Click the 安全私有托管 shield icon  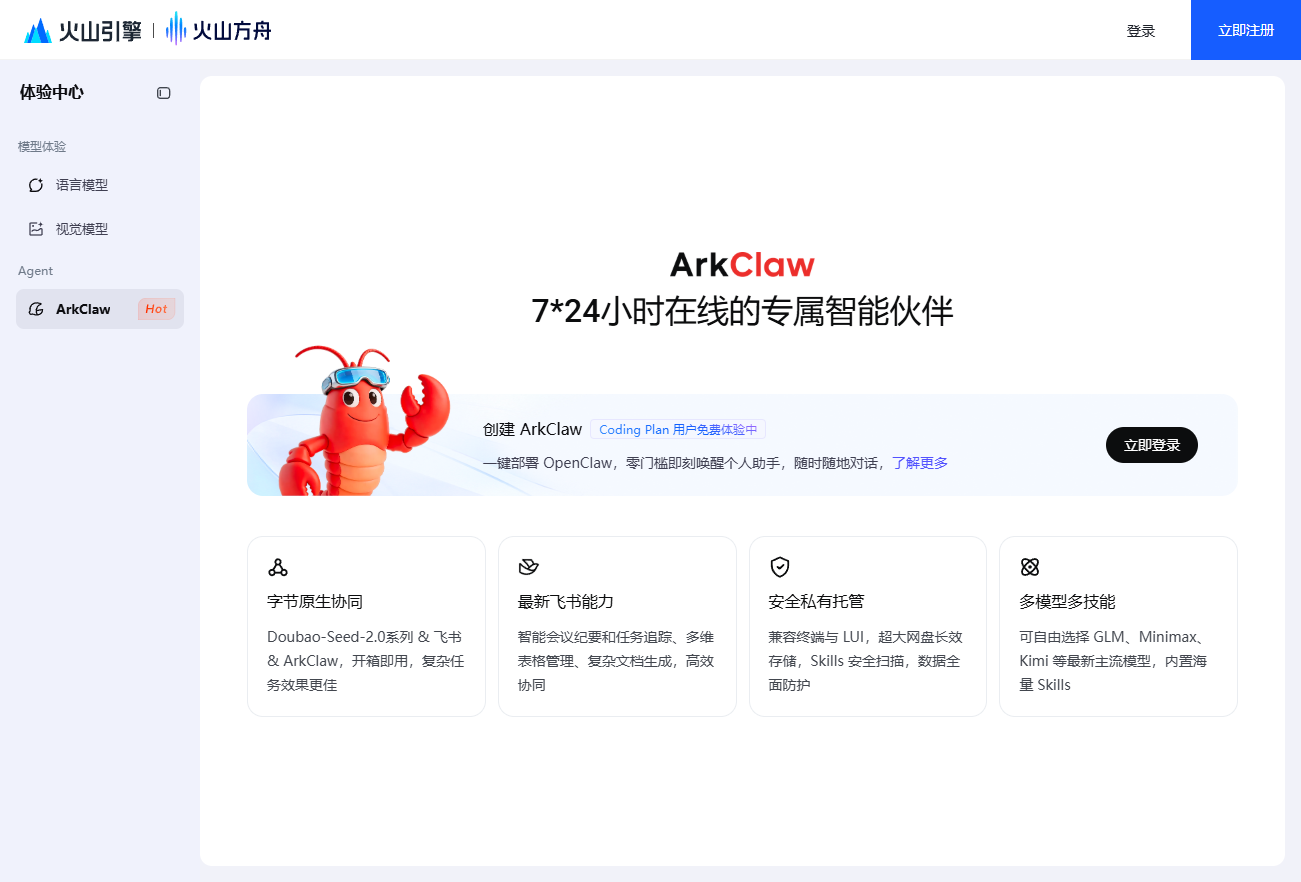tap(778, 566)
